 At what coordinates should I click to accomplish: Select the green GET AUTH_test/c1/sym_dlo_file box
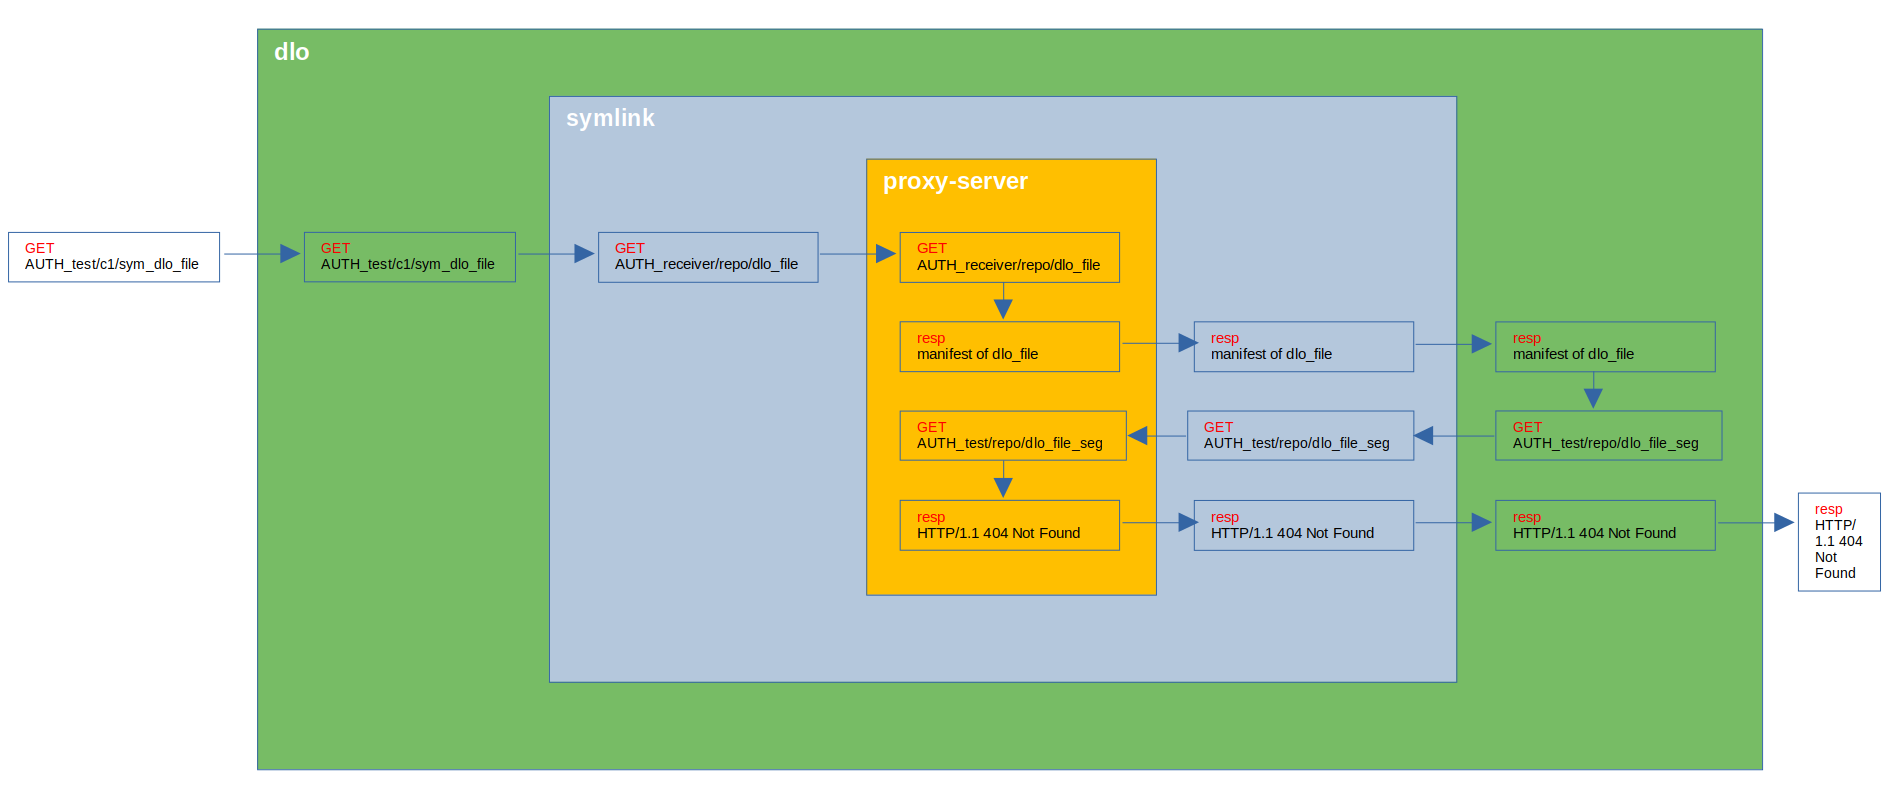(x=410, y=257)
